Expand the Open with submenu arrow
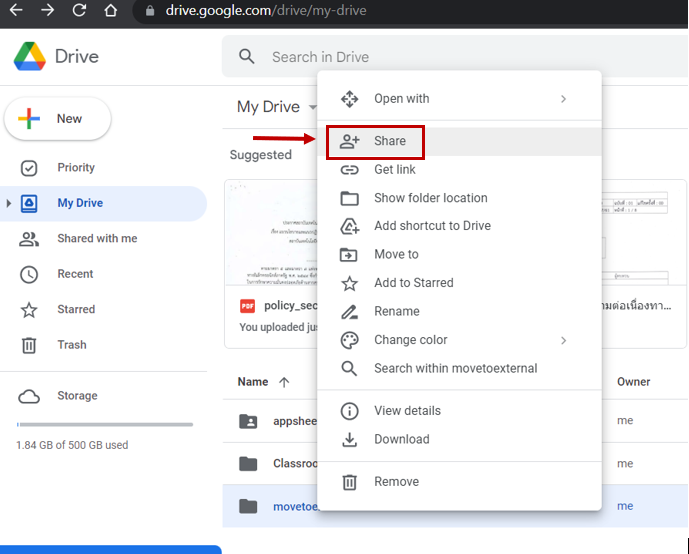689x554 pixels. 563,99
